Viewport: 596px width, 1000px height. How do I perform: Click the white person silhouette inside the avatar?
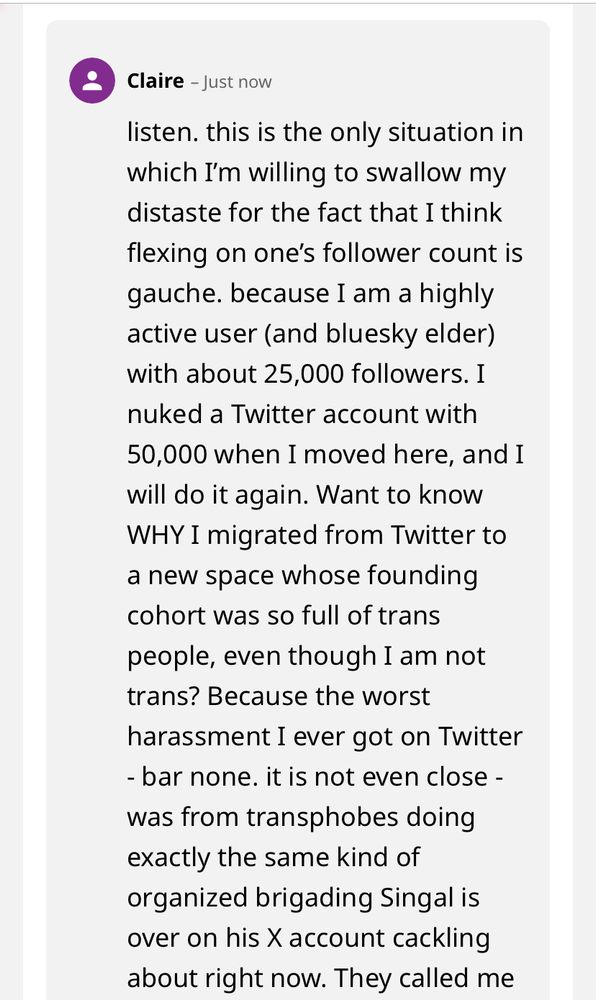91,81
